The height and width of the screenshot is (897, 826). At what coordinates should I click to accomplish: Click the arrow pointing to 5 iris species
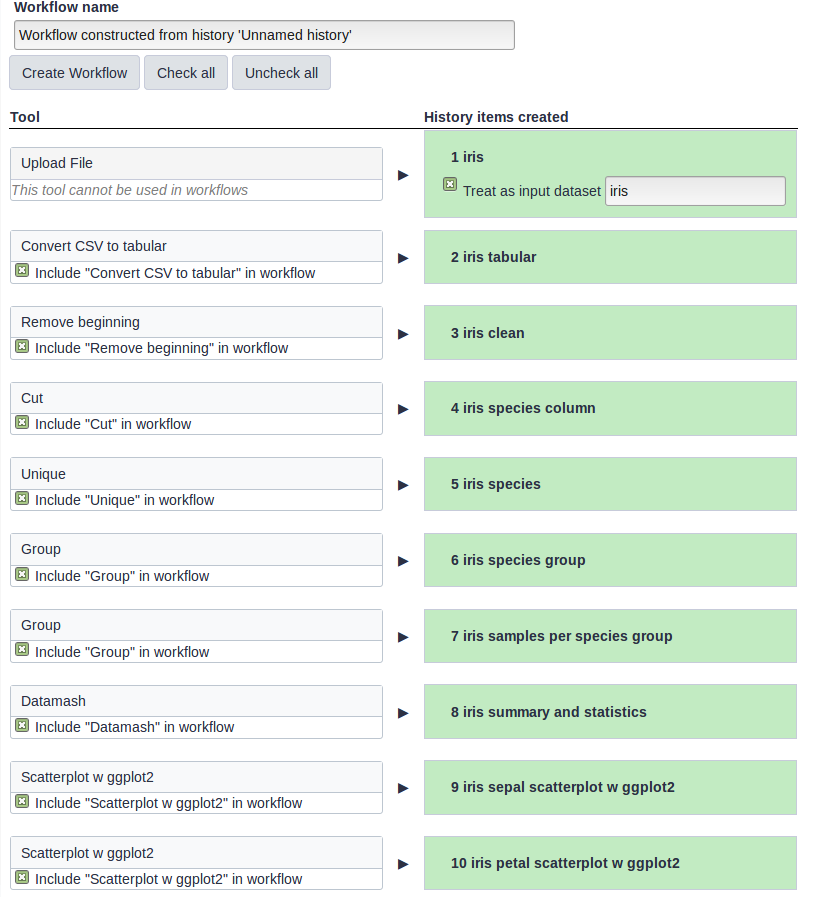click(403, 485)
